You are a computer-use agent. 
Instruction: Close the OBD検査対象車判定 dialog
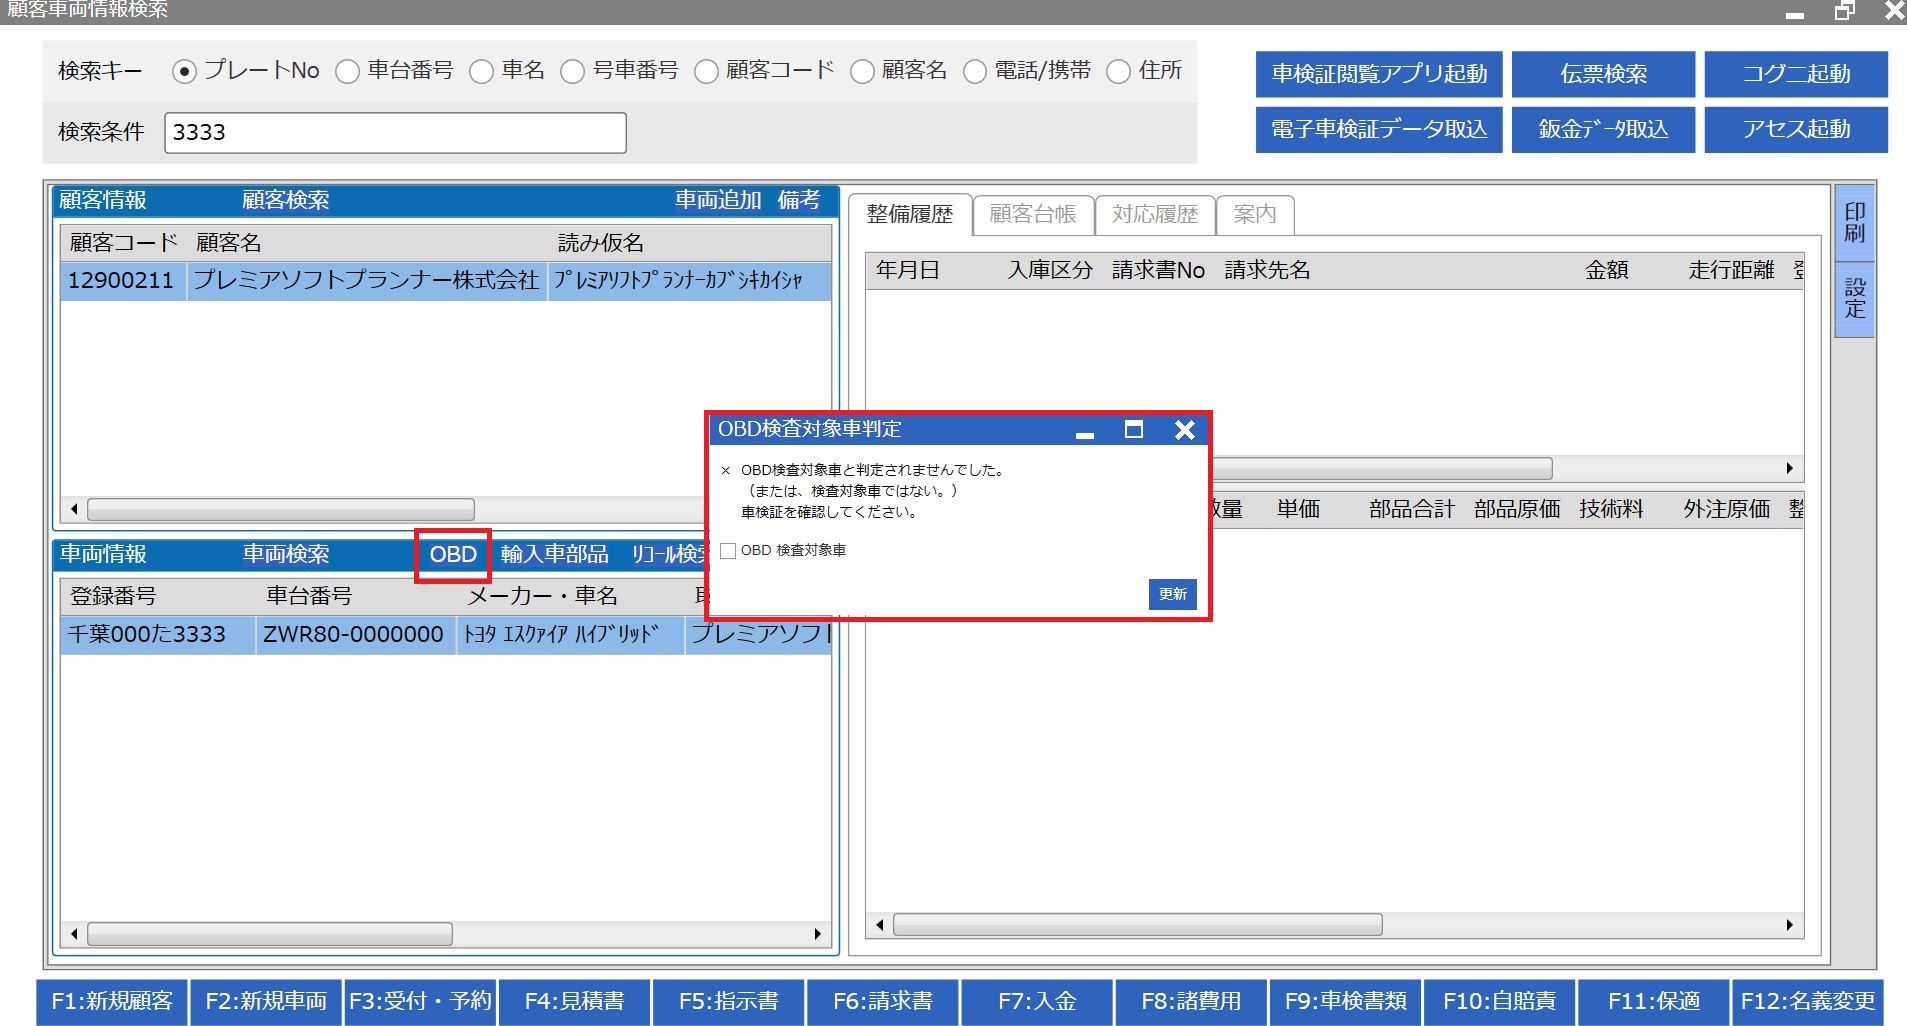click(1185, 430)
